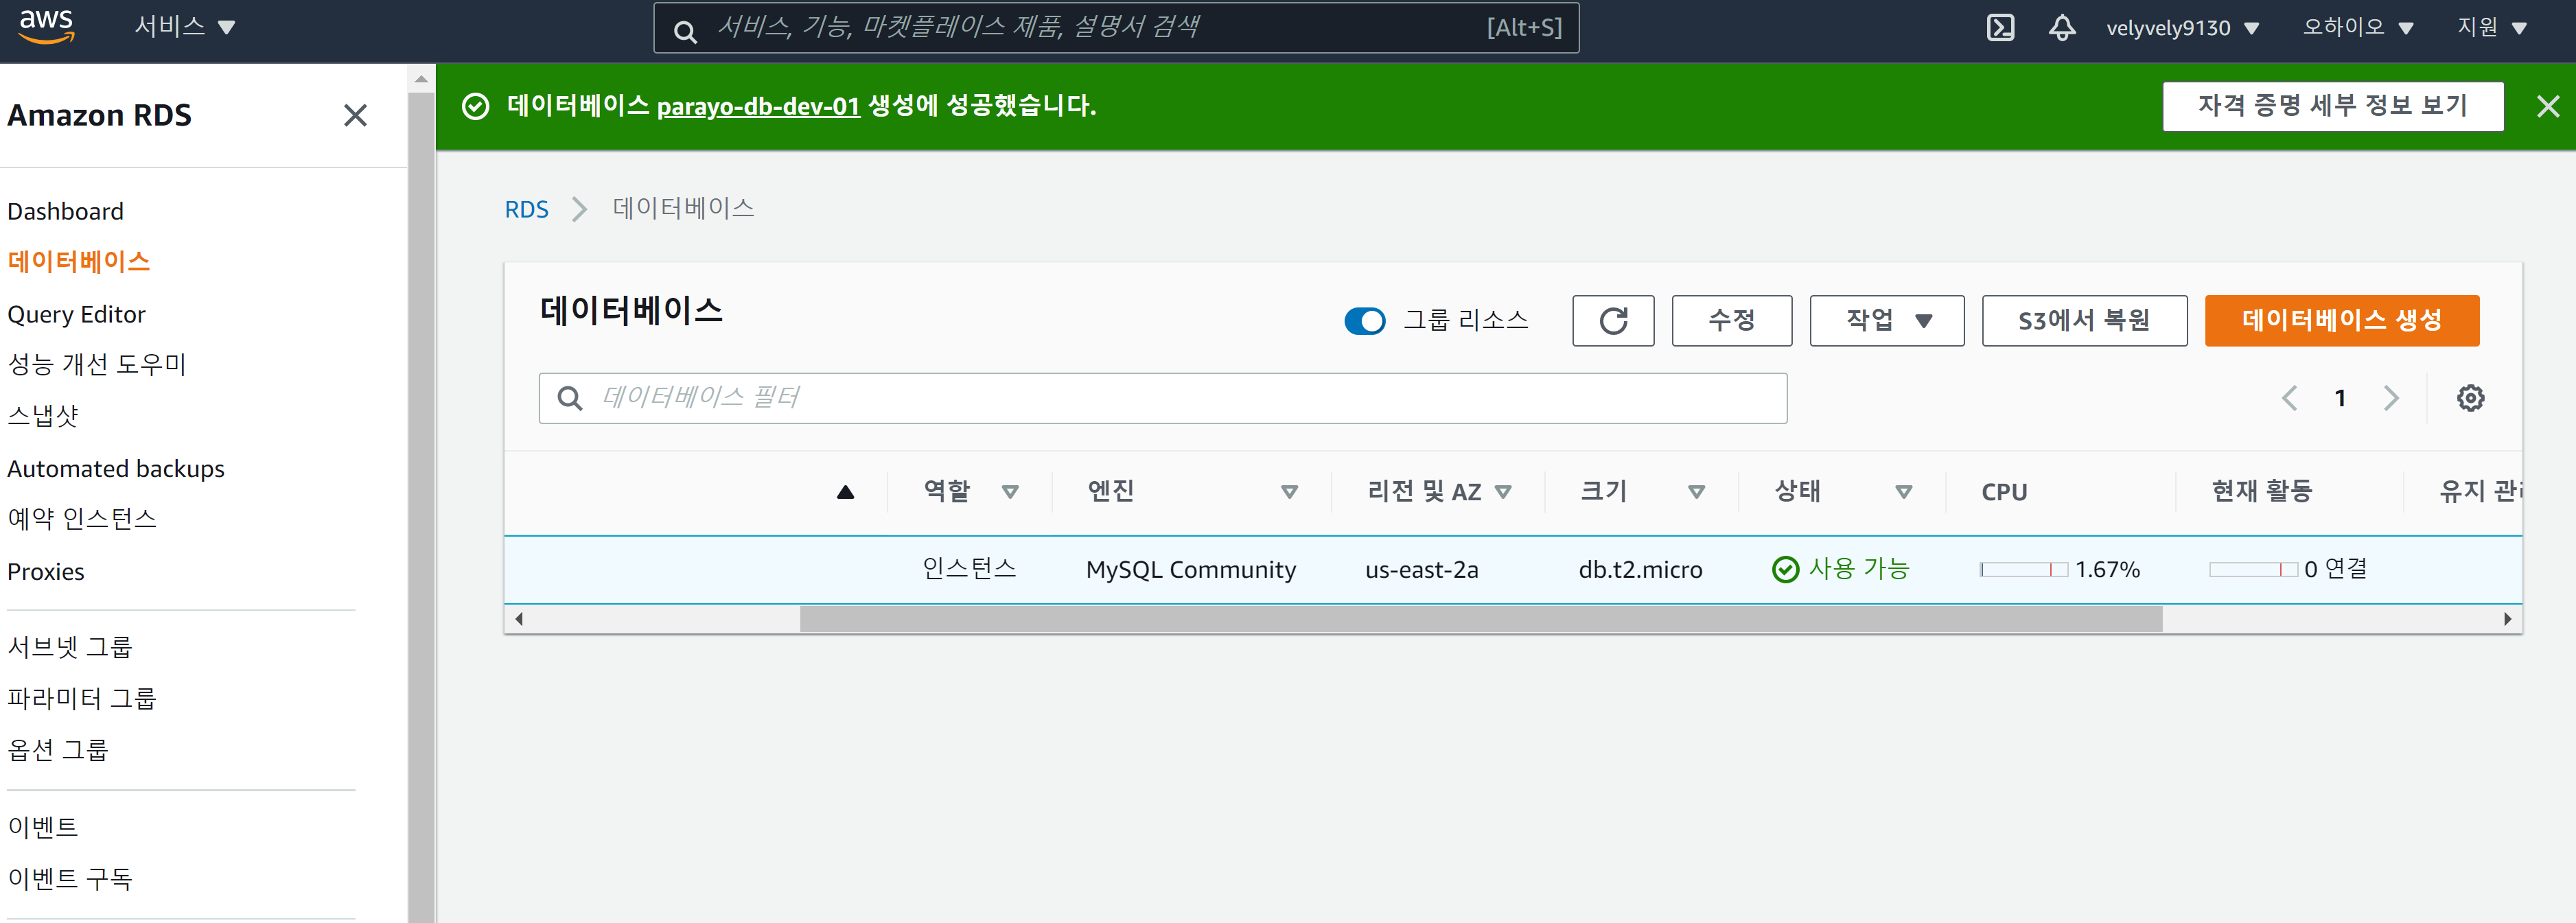Image resolution: width=2576 pixels, height=923 pixels.
Task: Click the 데이터베이스 필터 search field
Action: point(1163,397)
